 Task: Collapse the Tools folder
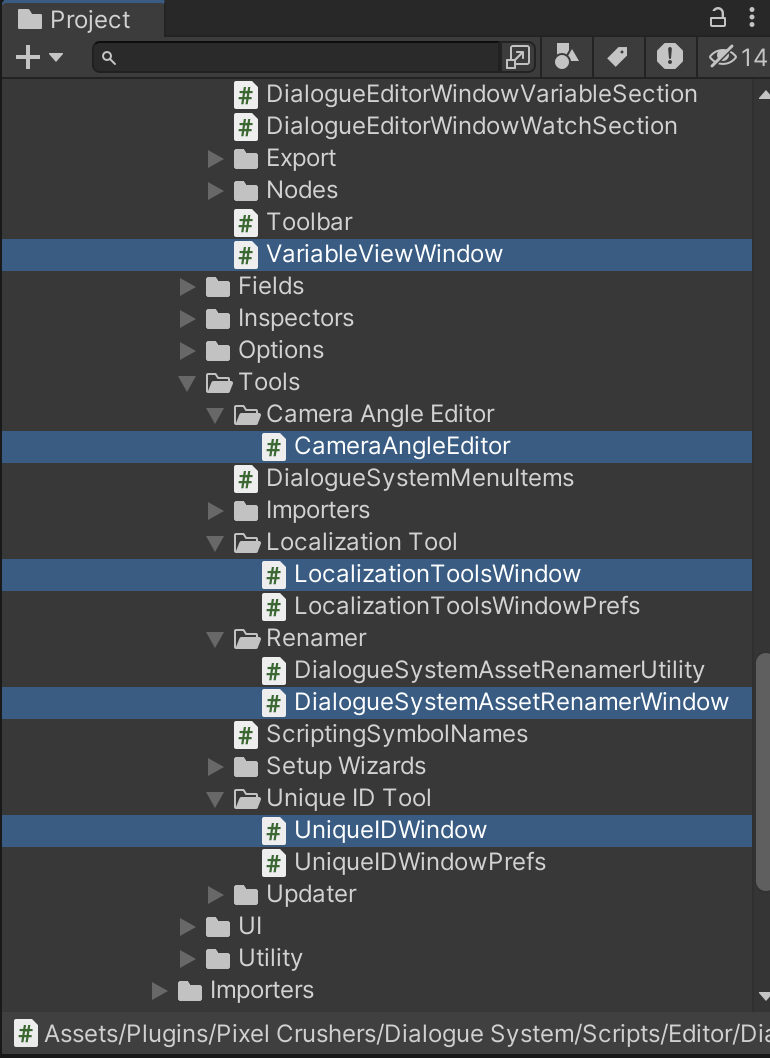click(x=188, y=383)
